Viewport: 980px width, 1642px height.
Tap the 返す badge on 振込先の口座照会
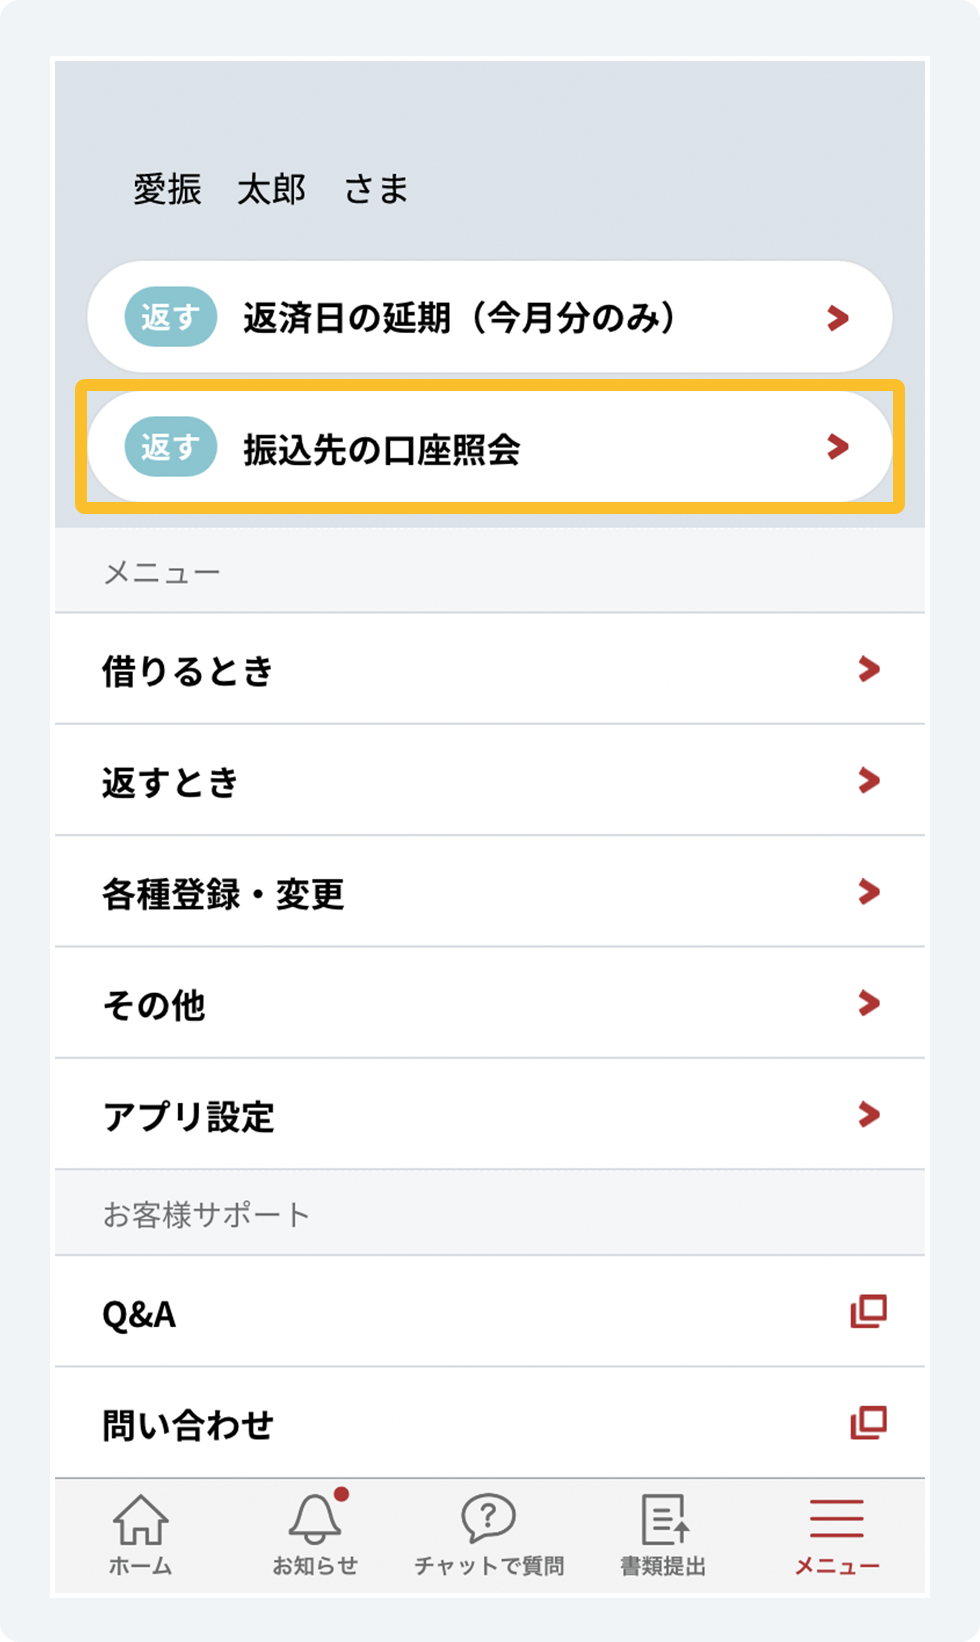170,447
